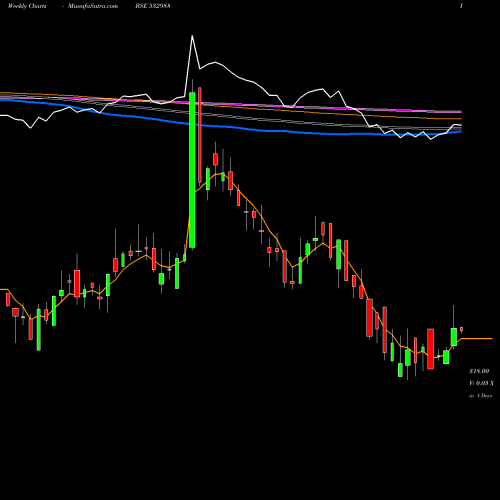Viewport: 500px width, 500px height.
Task: Click the "MunafaSutra.com" label
Action: pyautogui.click(x=93, y=6)
